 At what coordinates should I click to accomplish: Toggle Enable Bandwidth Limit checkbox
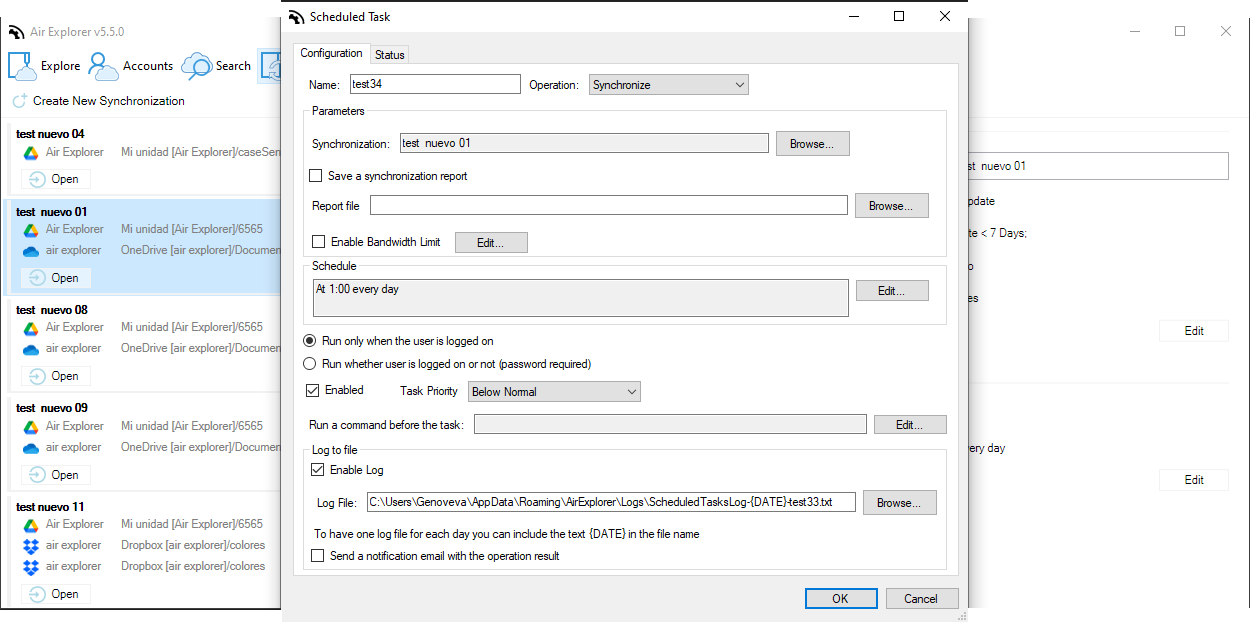[319, 242]
